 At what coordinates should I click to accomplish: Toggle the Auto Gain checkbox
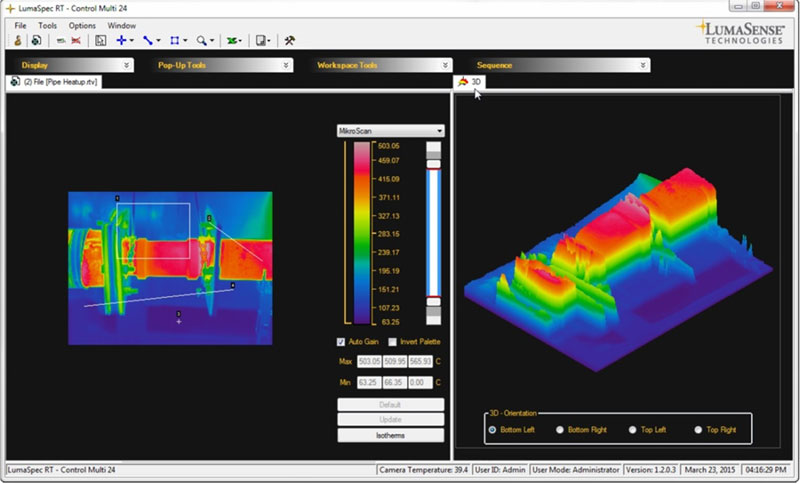coord(341,342)
